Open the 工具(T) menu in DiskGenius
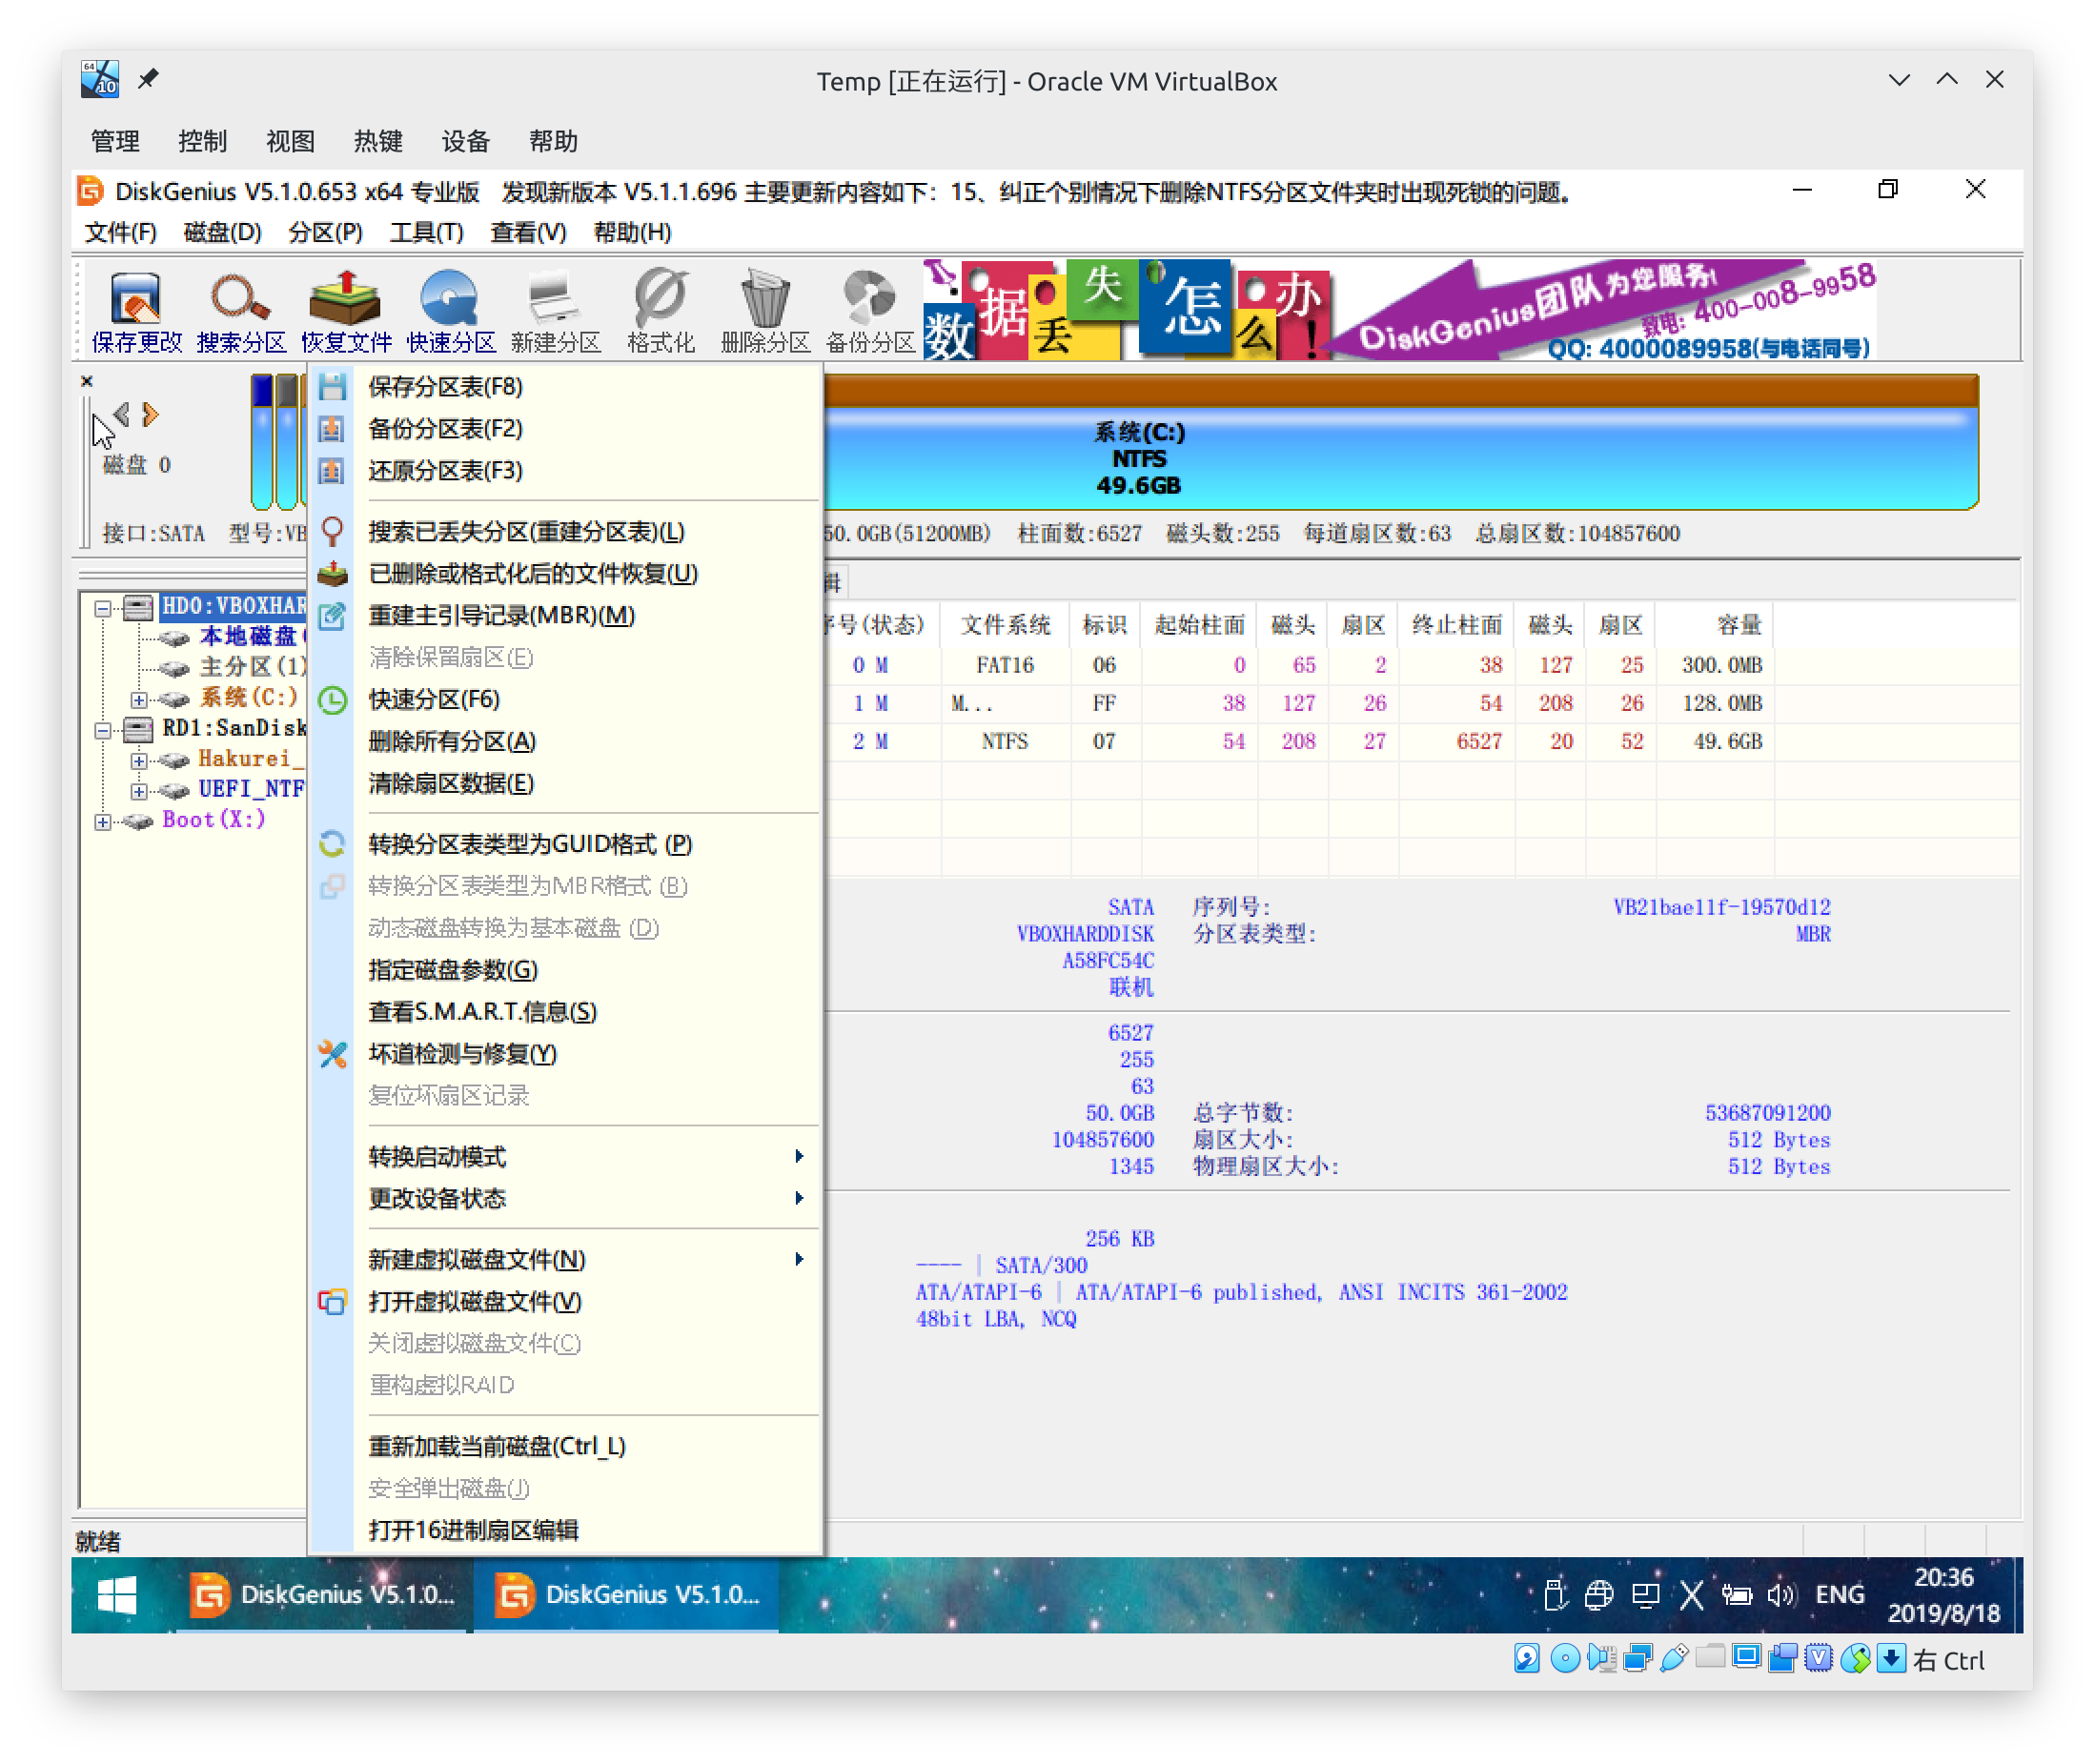This screenshot has width=2095, height=1764. (x=427, y=232)
